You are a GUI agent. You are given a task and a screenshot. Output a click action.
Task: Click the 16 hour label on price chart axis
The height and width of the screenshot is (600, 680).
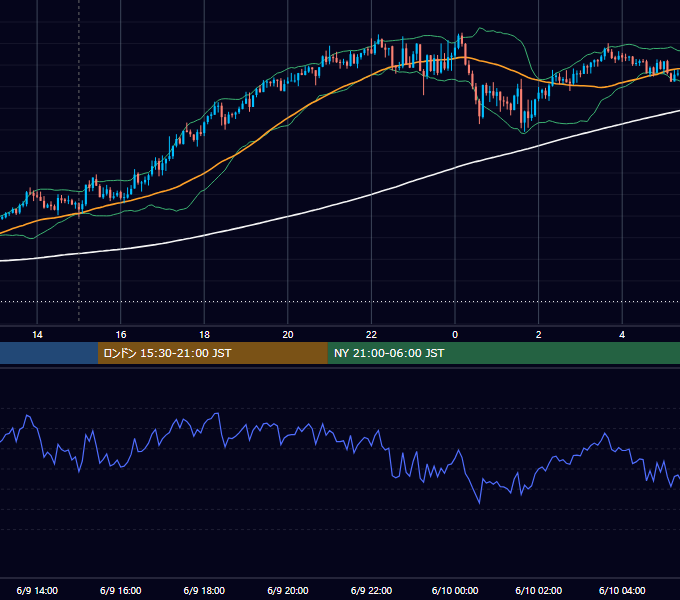(121, 335)
